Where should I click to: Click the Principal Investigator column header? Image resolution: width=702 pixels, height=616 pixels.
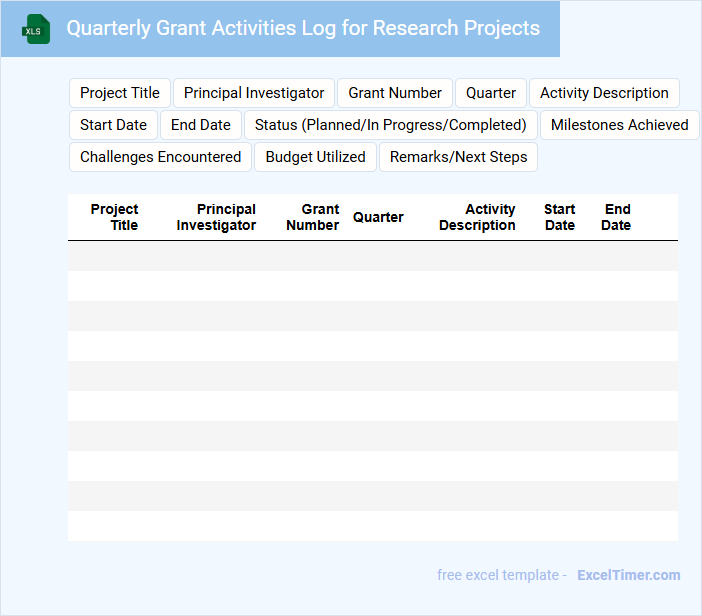pos(217,217)
